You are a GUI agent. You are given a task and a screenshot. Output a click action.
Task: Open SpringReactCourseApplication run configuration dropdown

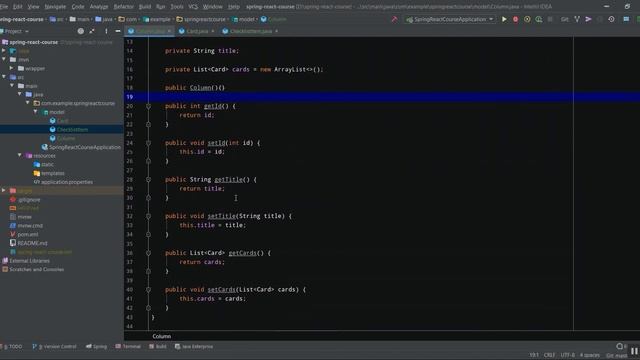(x=449, y=19)
